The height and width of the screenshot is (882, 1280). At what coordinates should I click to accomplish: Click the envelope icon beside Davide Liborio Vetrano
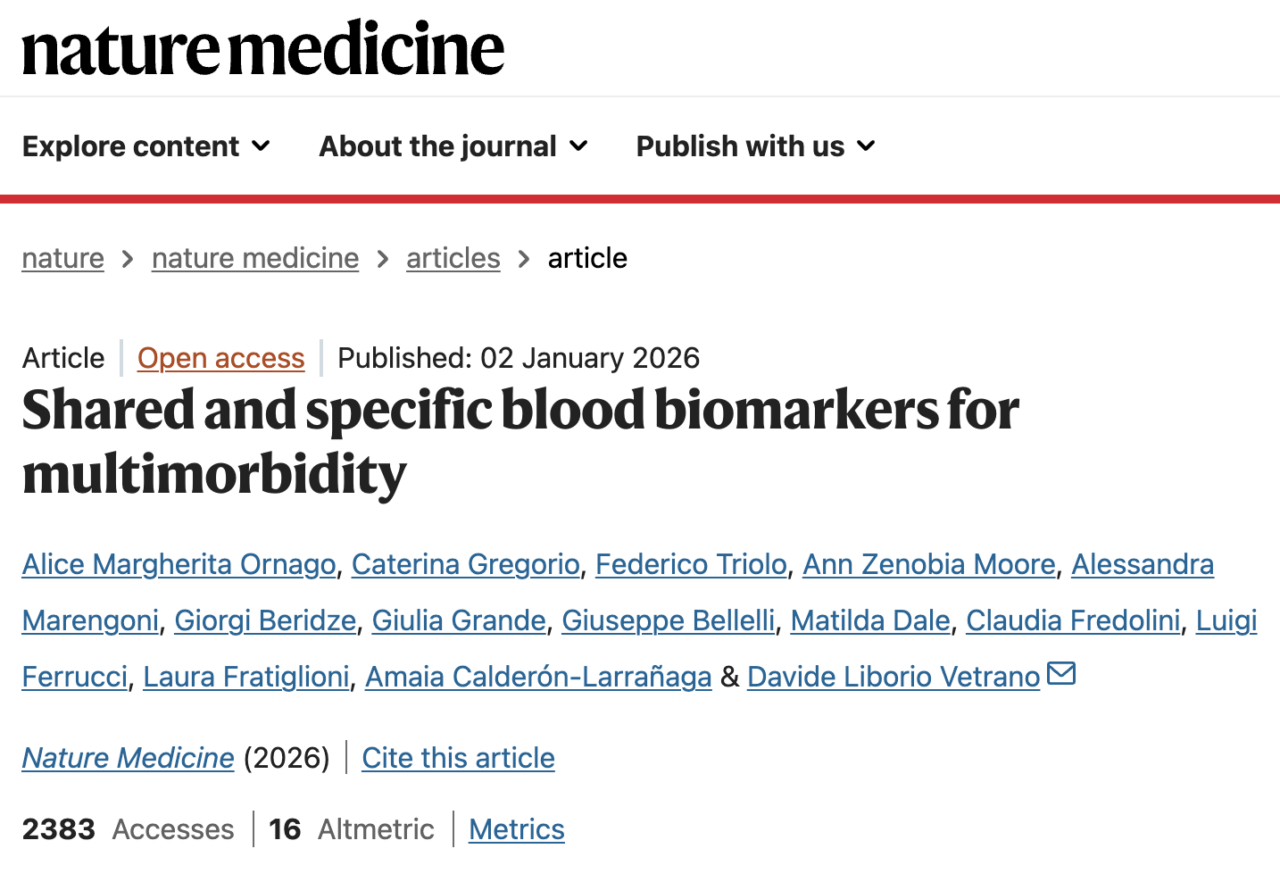point(1061,675)
